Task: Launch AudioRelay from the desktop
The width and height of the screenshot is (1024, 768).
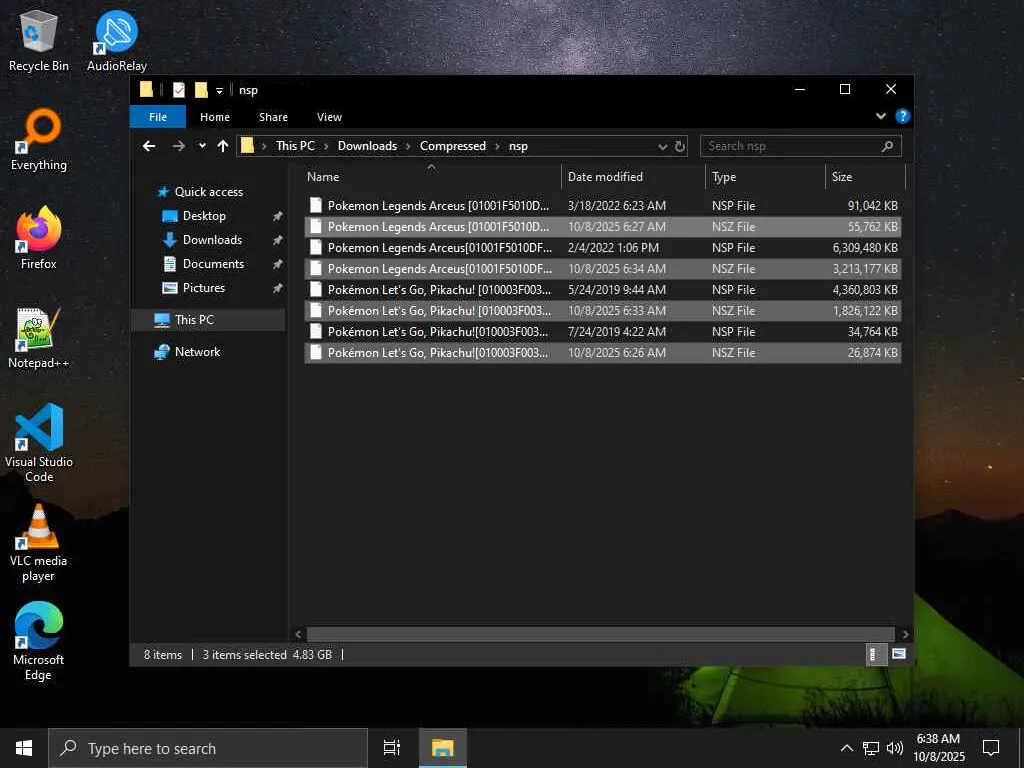Action: click(x=117, y=40)
